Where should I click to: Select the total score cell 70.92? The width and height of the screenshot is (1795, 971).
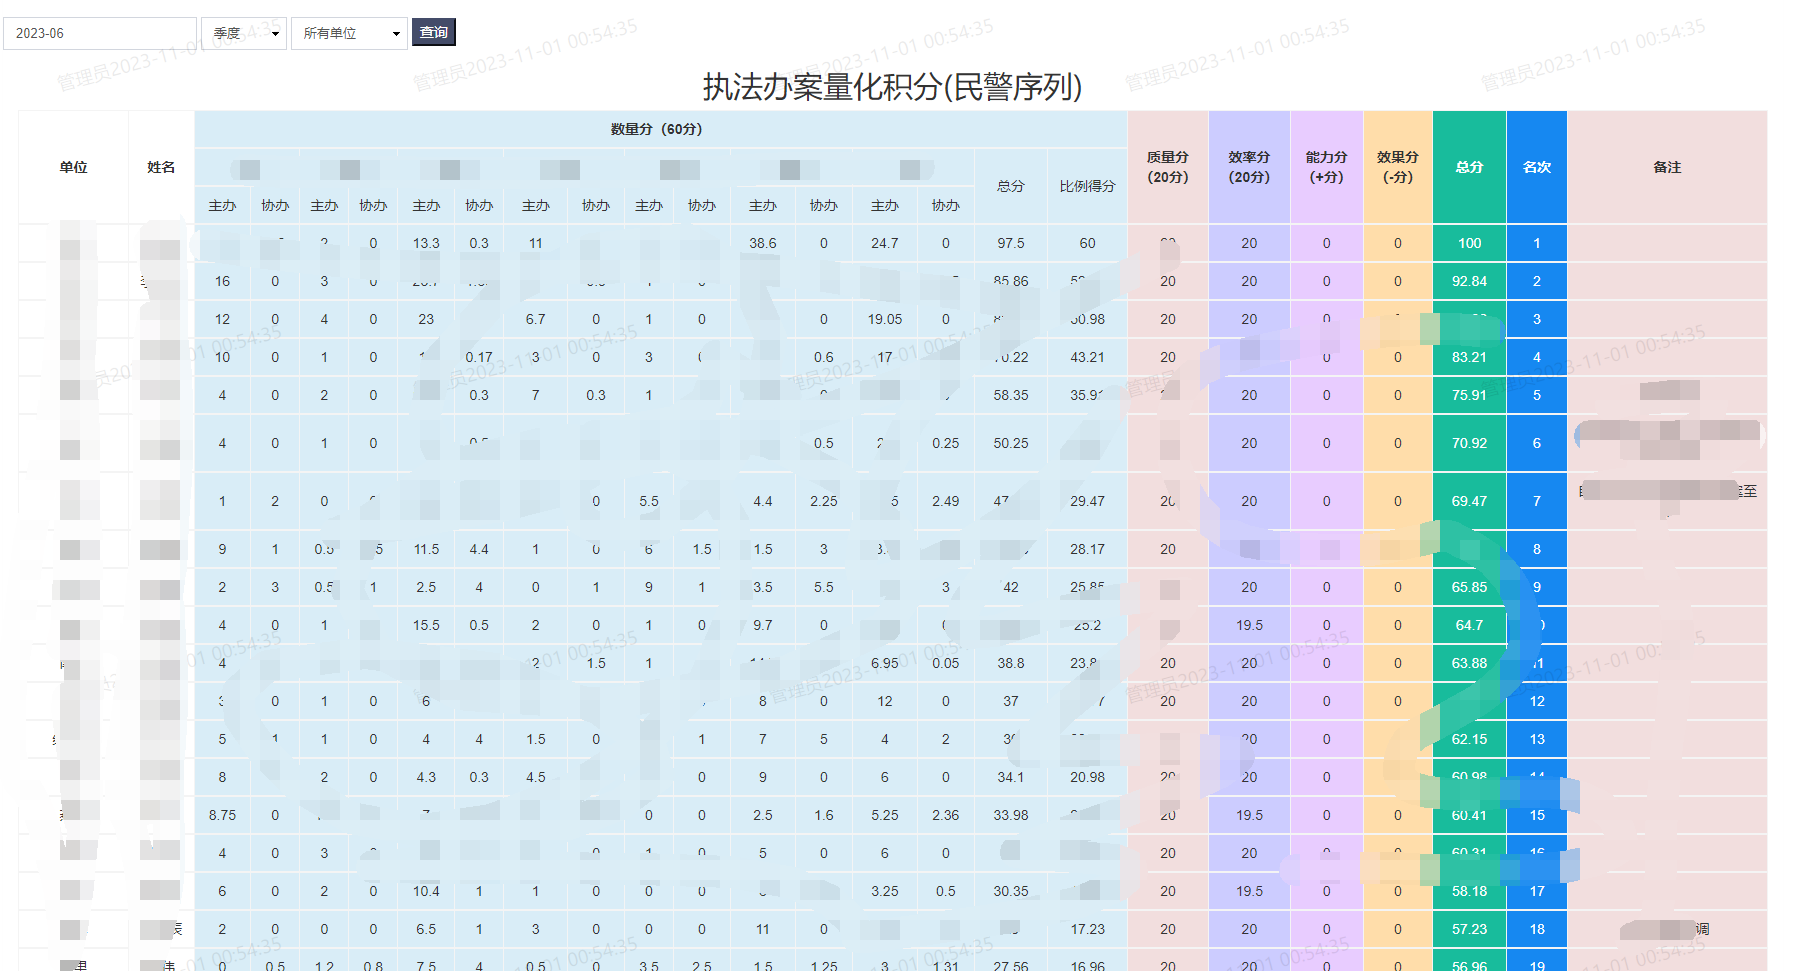[1469, 443]
